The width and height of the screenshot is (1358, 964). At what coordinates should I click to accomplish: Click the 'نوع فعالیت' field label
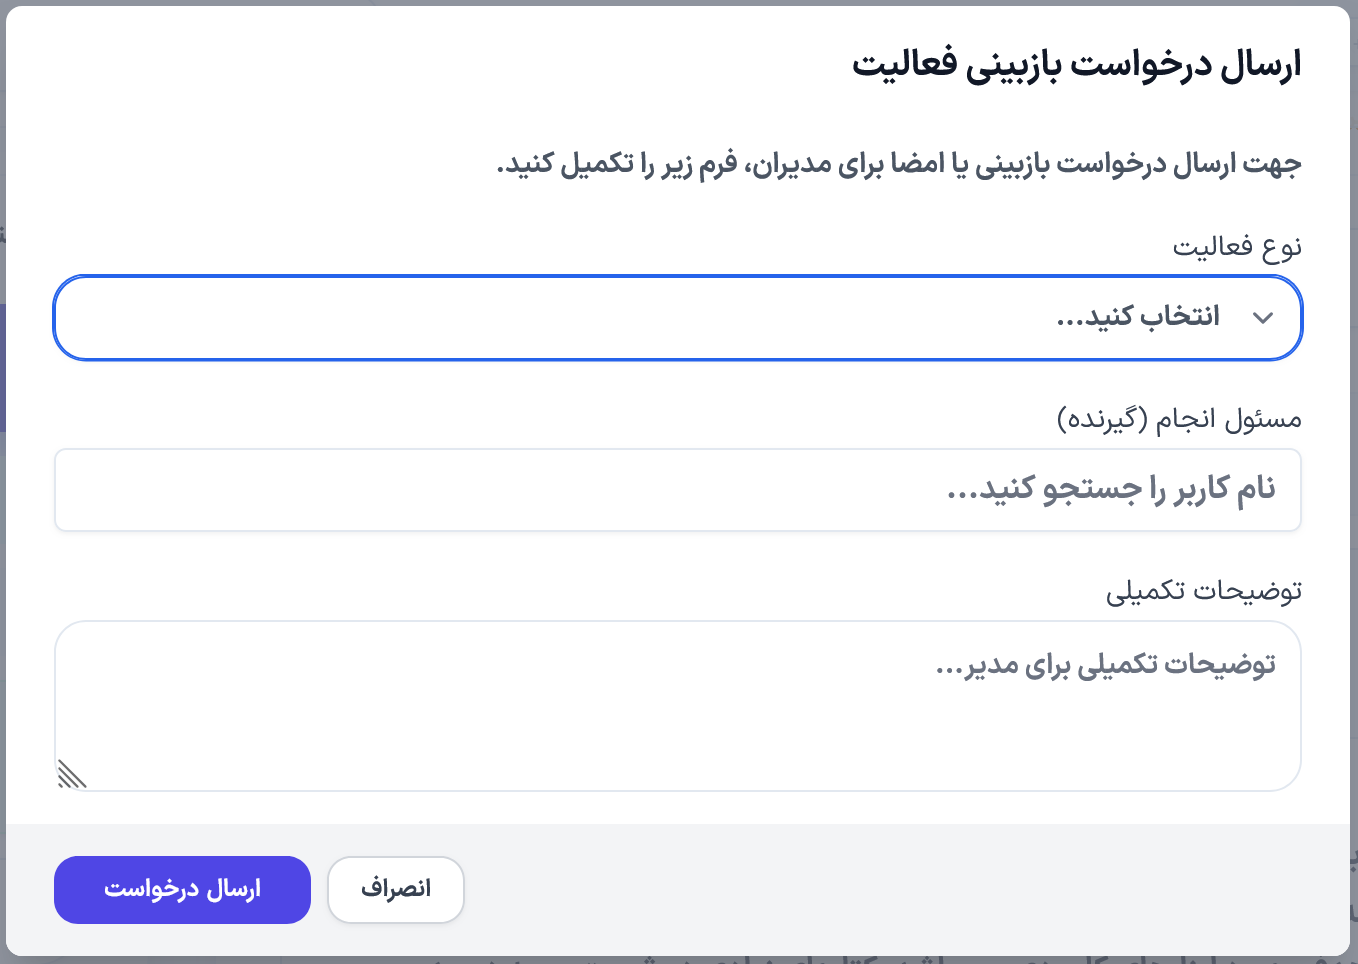point(1237,246)
